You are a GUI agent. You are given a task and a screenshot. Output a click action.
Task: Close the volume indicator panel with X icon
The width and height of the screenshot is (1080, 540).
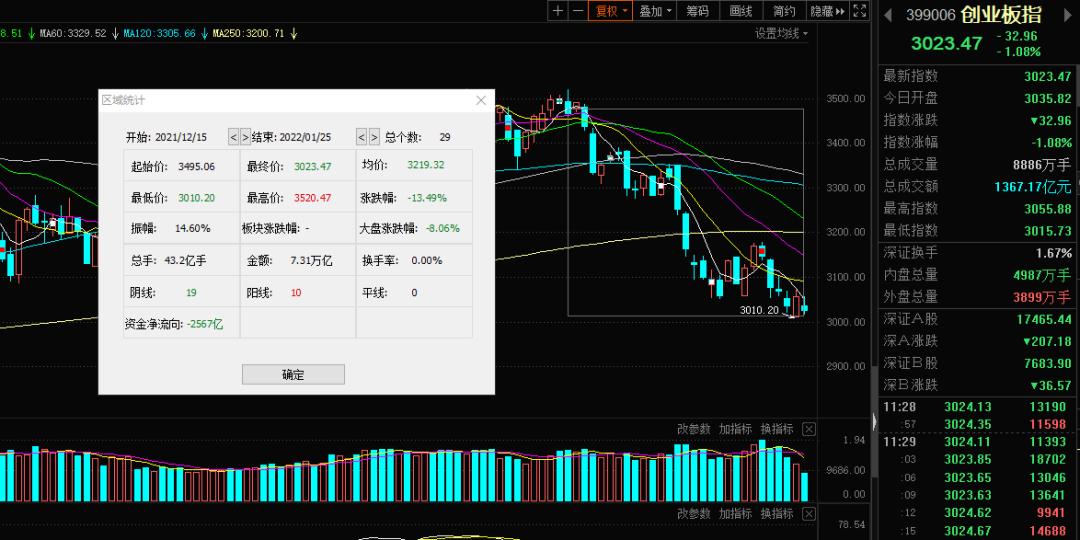809,429
